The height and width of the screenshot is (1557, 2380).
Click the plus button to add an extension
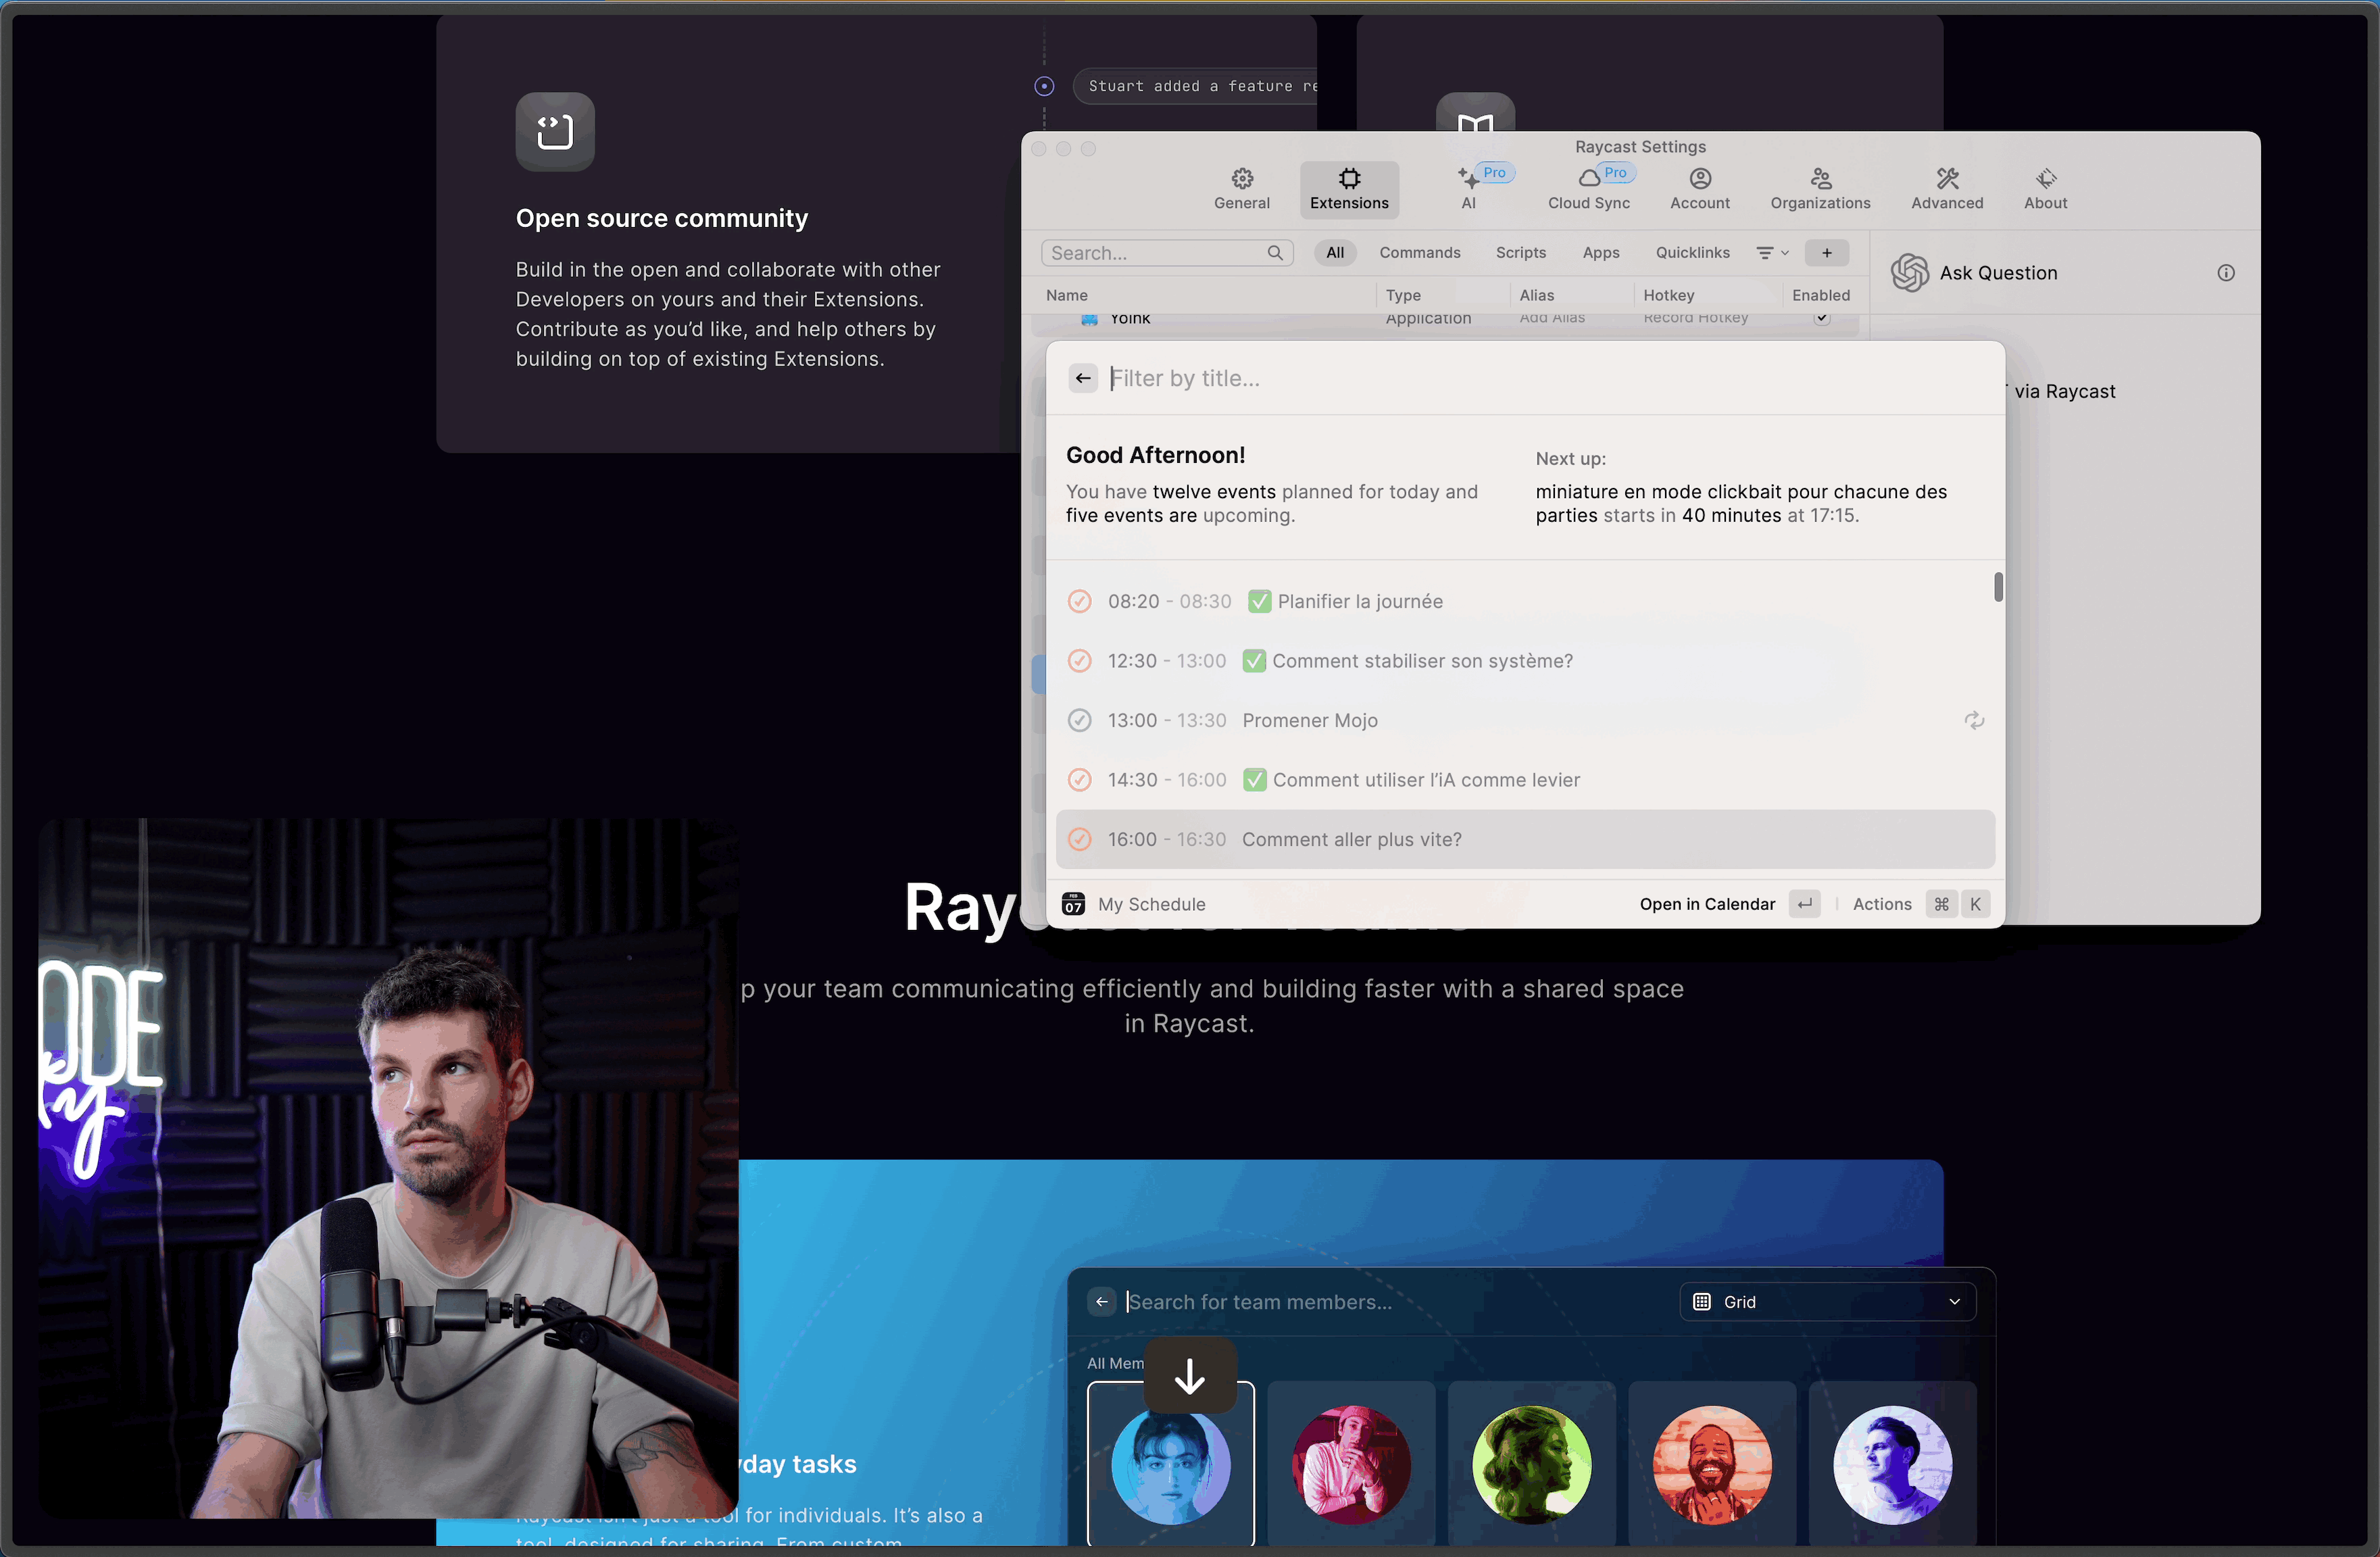click(x=1826, y=253)
